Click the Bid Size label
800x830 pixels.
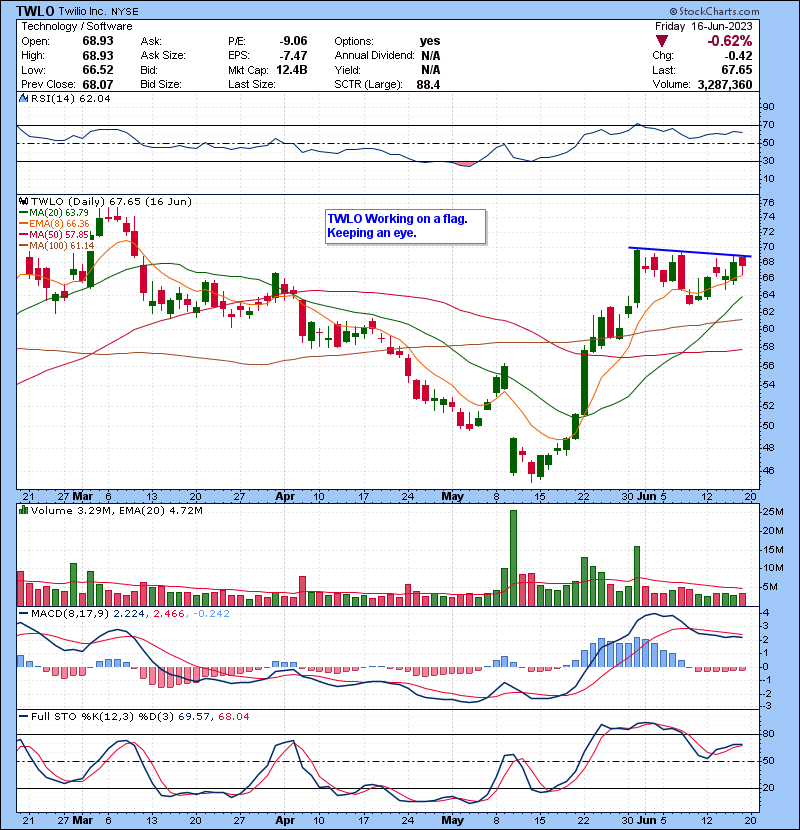(161, 85)
